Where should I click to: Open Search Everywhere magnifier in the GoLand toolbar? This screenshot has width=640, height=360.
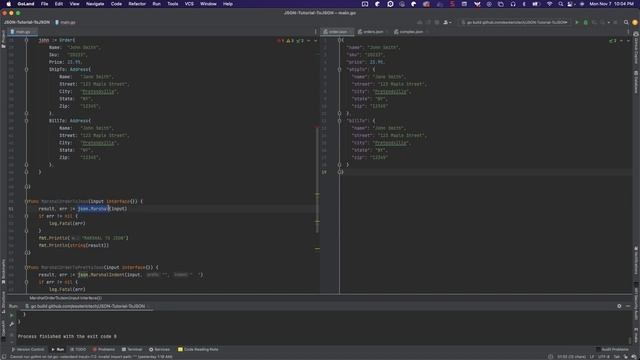tap(626, 22)
